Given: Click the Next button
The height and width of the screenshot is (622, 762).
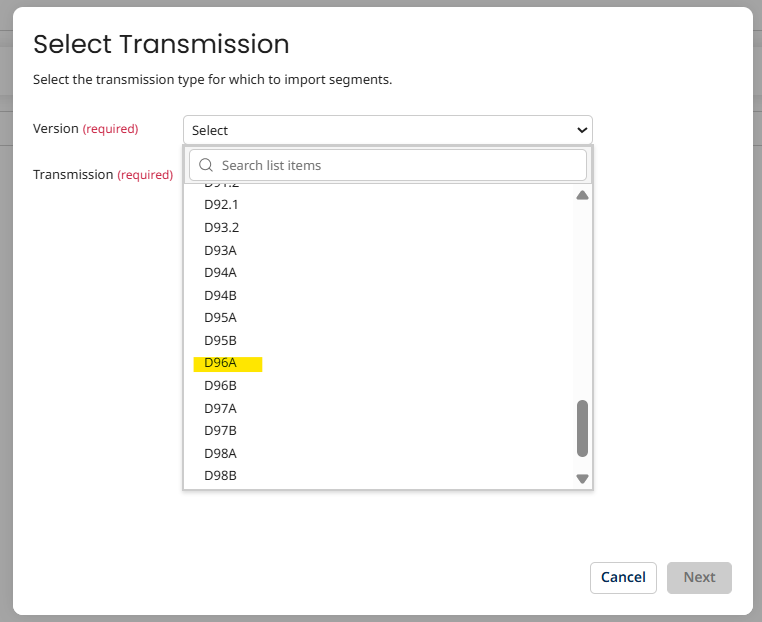Looking at the screenshot, I should coord(699,577).
